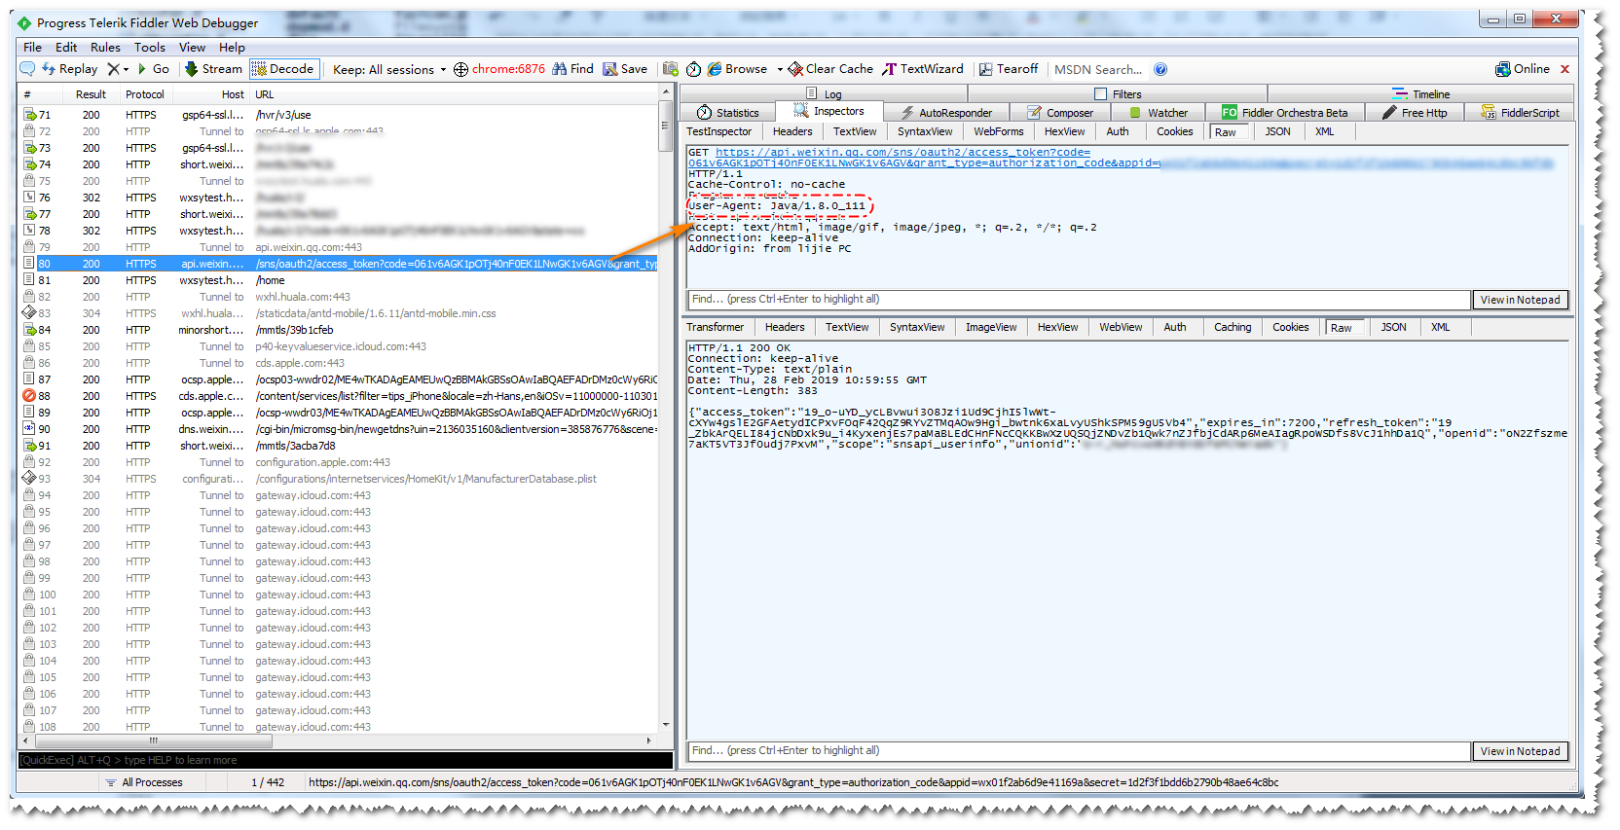Open Find sessions dialog
The height and width of the screenshot is (830, 1620).
click(x=573, y=69)
